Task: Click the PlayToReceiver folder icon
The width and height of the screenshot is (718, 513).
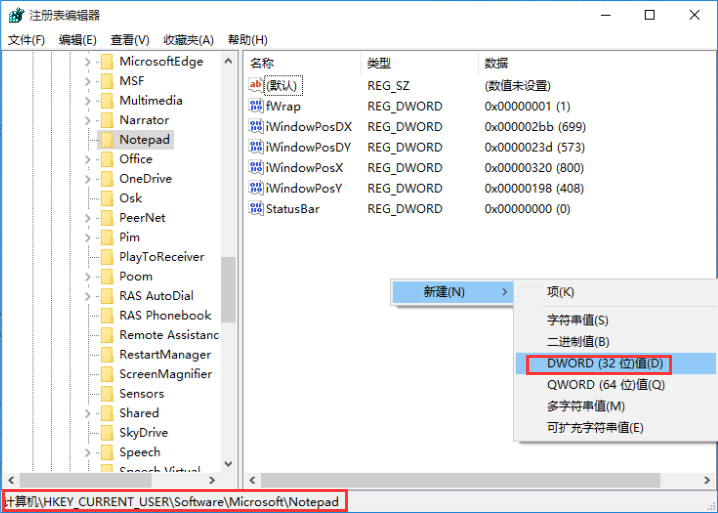Action: click(x=107, y=257)
